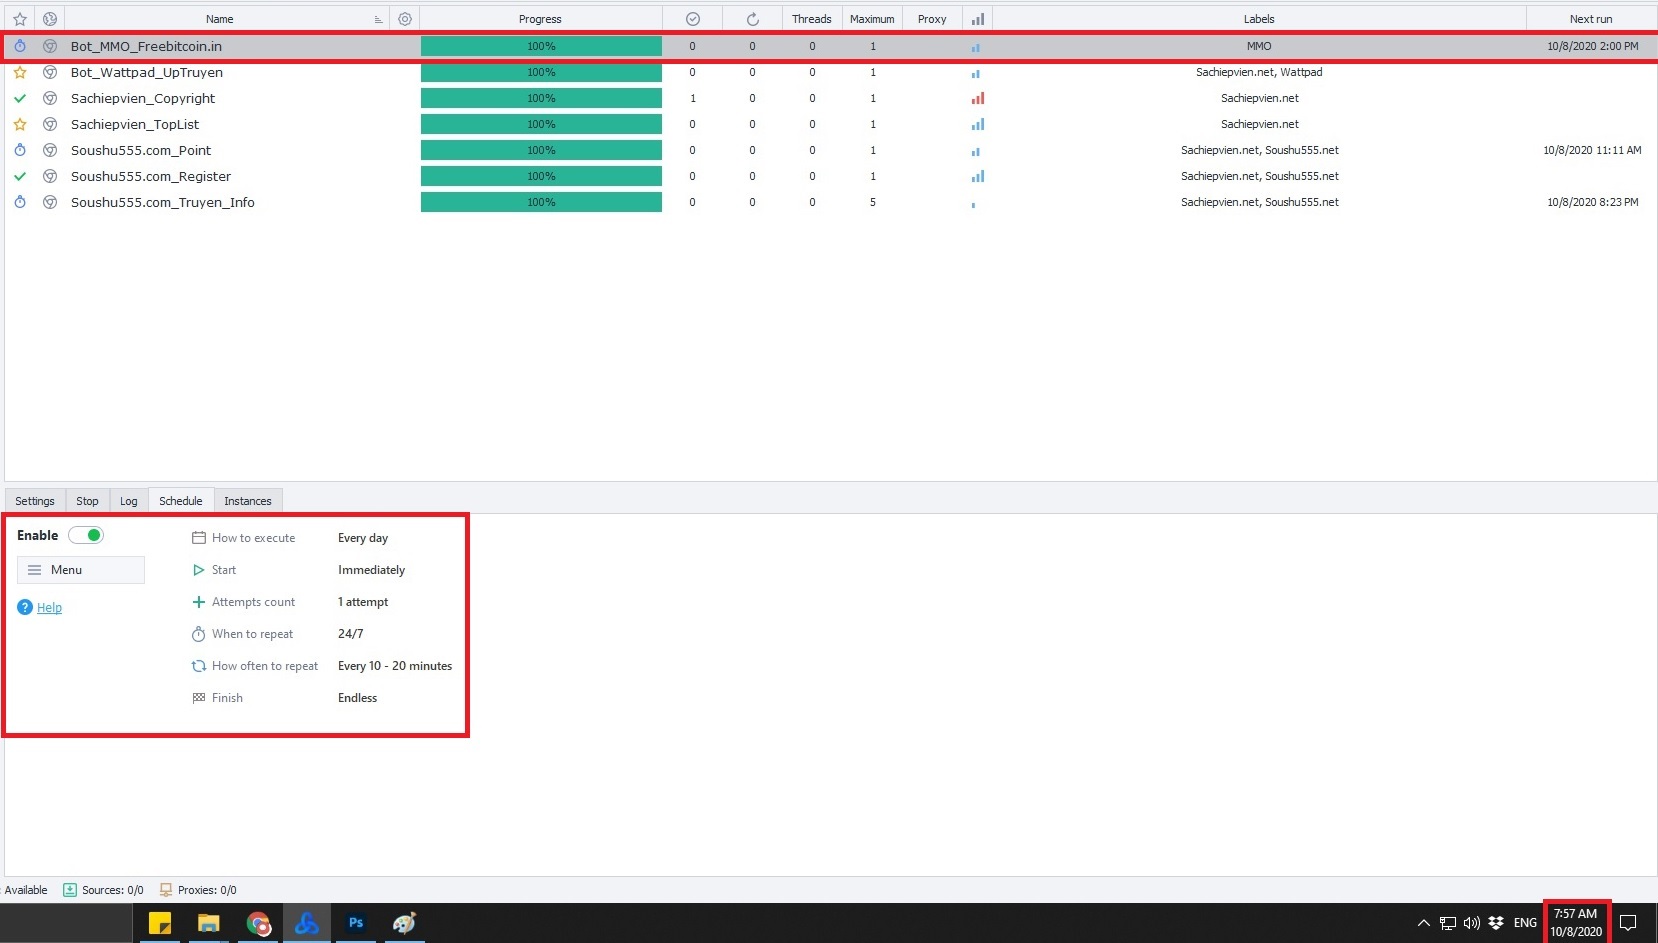
Task: Click the ENG input language indicator
Action: [1525, 923]
